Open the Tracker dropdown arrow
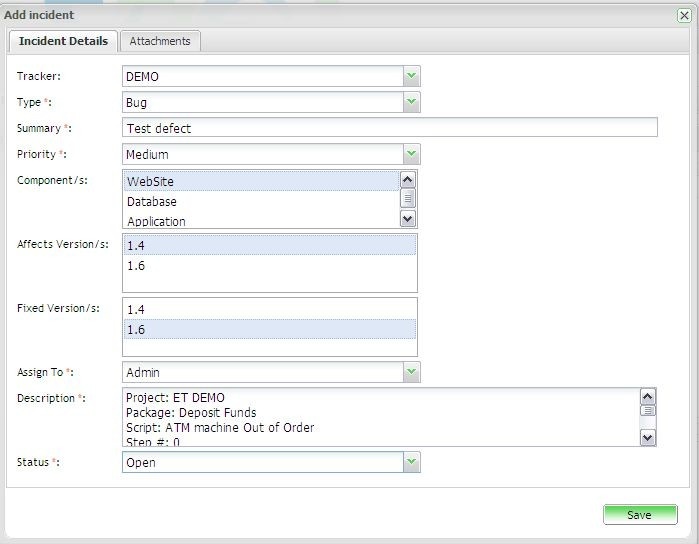 tap(411, 77)
